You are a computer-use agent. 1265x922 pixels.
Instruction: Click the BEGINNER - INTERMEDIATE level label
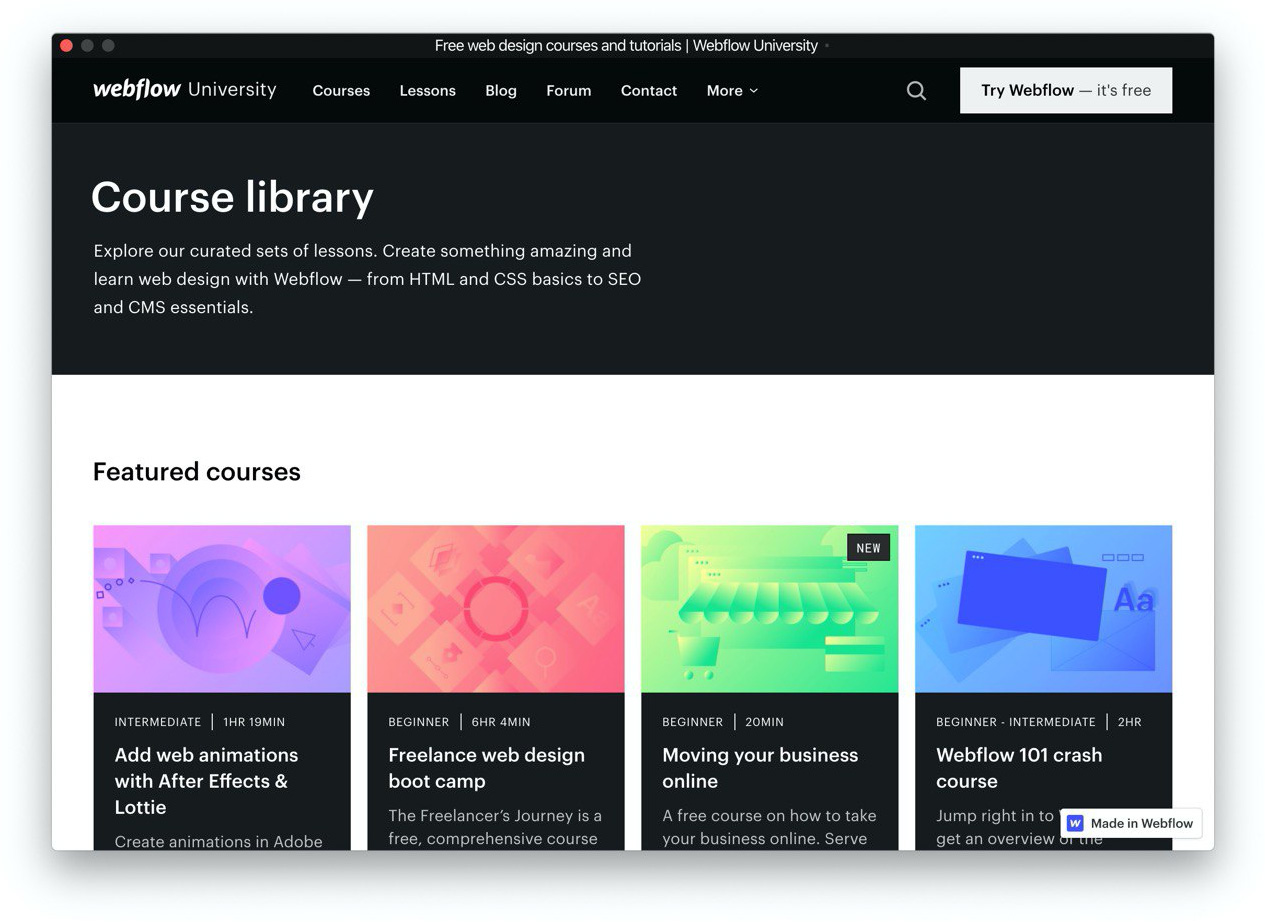[x=1016, y=722]
